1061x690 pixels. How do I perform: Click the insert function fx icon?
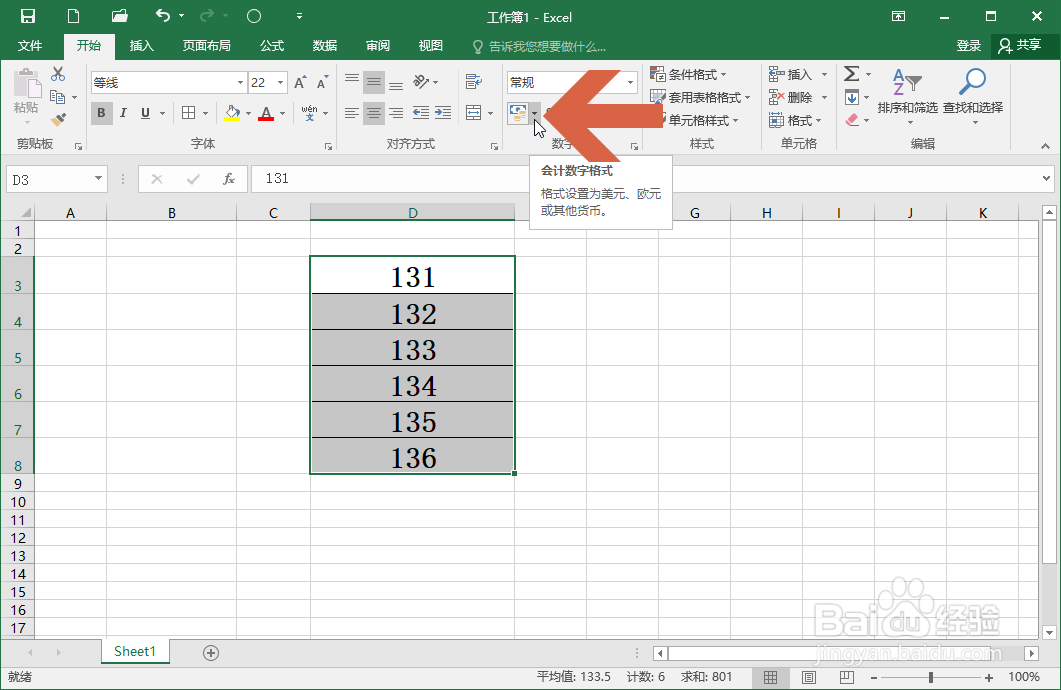[229, 179]
